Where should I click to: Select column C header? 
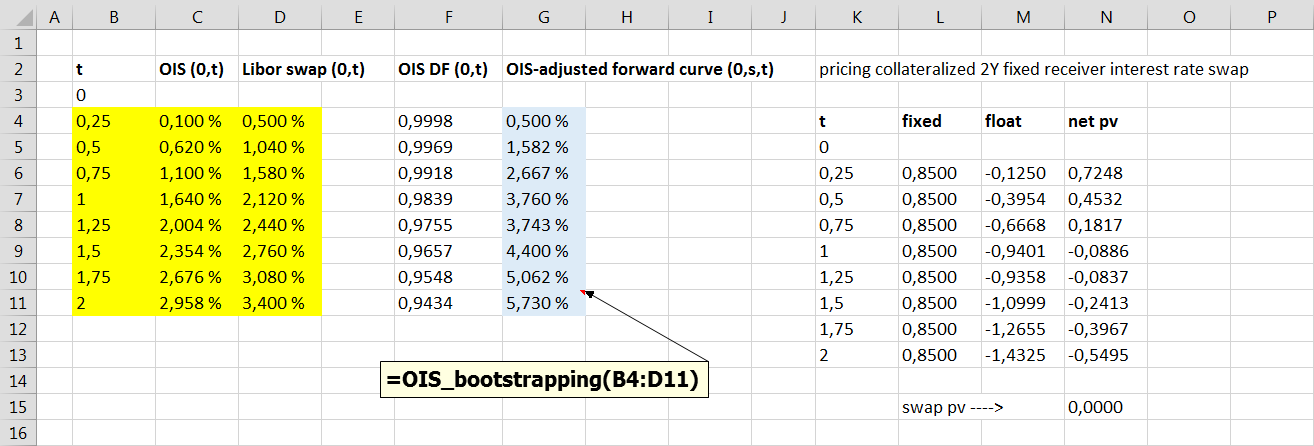click(196, 16)
